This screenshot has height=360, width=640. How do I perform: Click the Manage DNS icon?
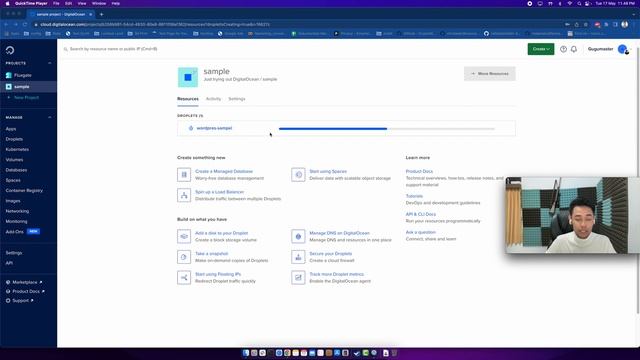(298, 236)
